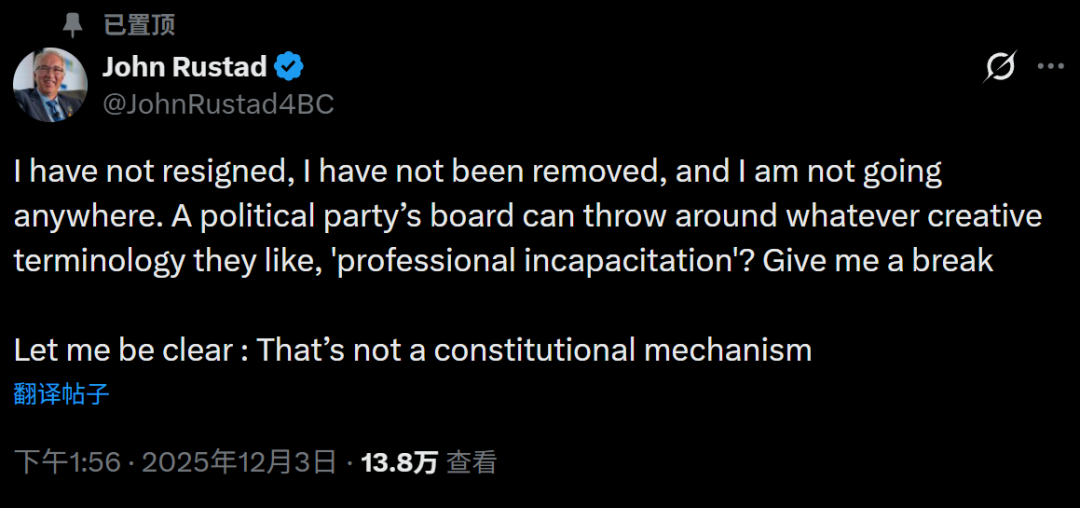Click the Grok icon on the post
The image size is (1080, 508).
tap(1000, 68)
